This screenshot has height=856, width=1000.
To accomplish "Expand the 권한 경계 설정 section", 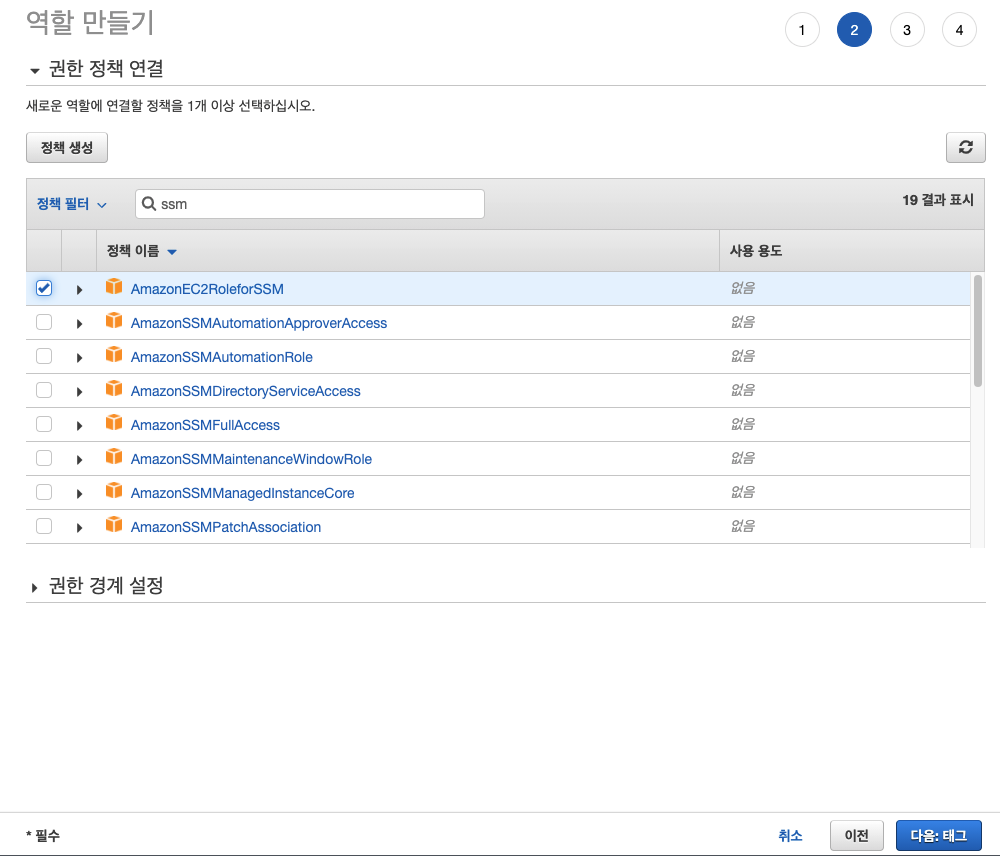I will click(x=34, y=587).
